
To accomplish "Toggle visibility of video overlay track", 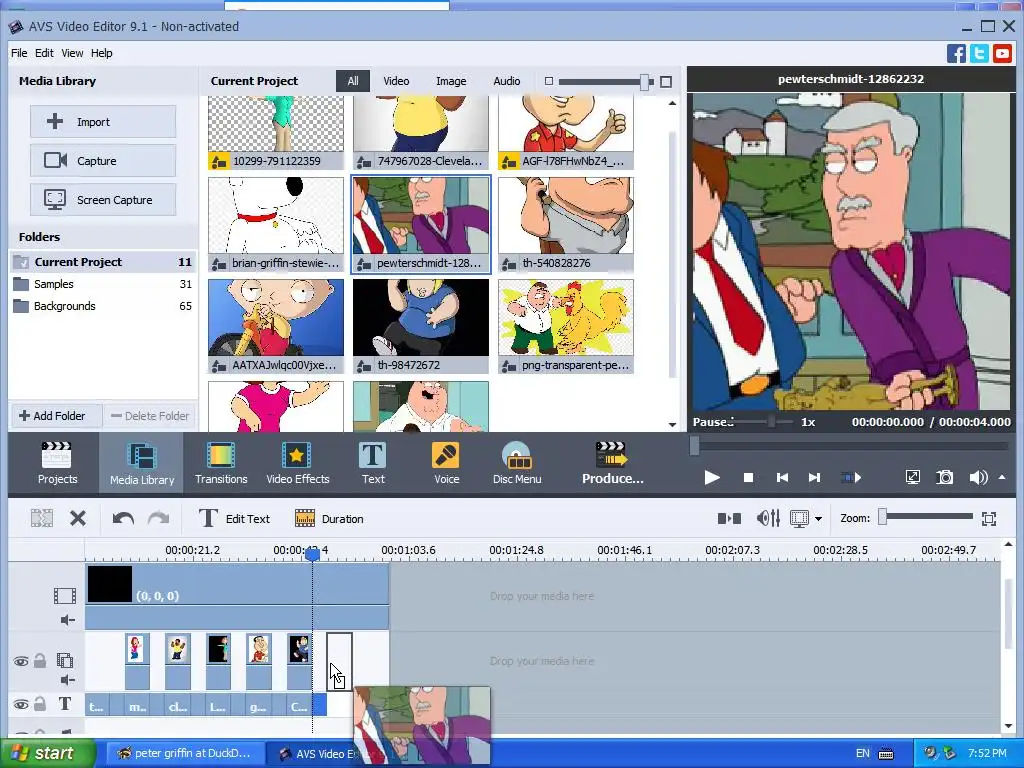I will pos(21,661).
